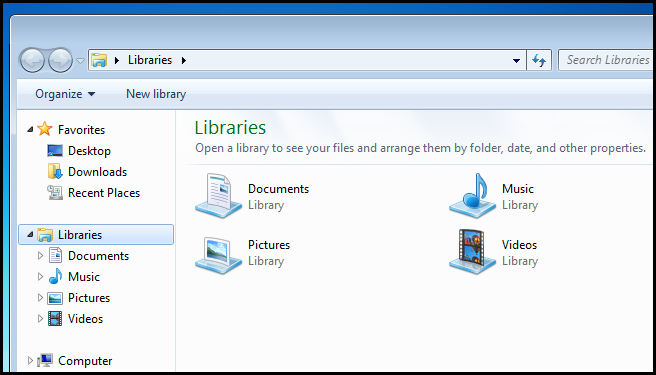
Task: Click the Favorites star icon
Action: [x=45, y=129]
